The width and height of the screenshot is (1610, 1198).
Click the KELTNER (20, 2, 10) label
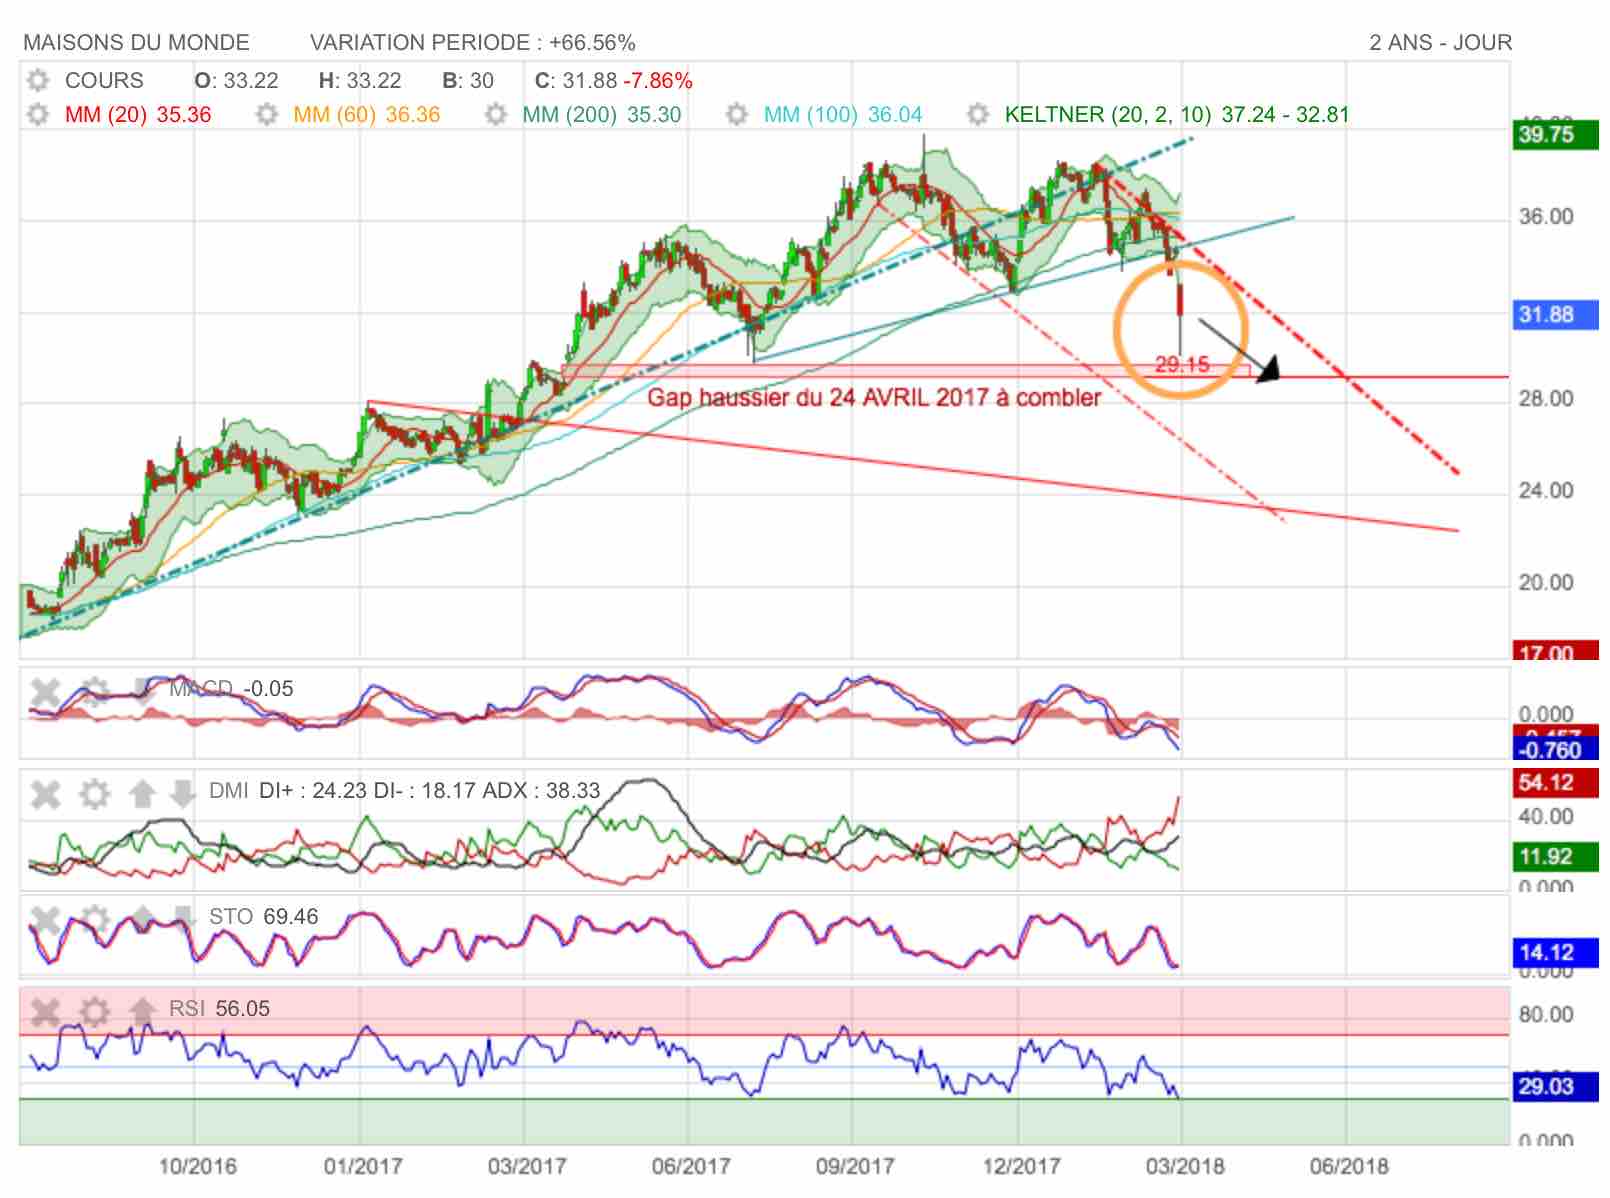coord(1108,114)
